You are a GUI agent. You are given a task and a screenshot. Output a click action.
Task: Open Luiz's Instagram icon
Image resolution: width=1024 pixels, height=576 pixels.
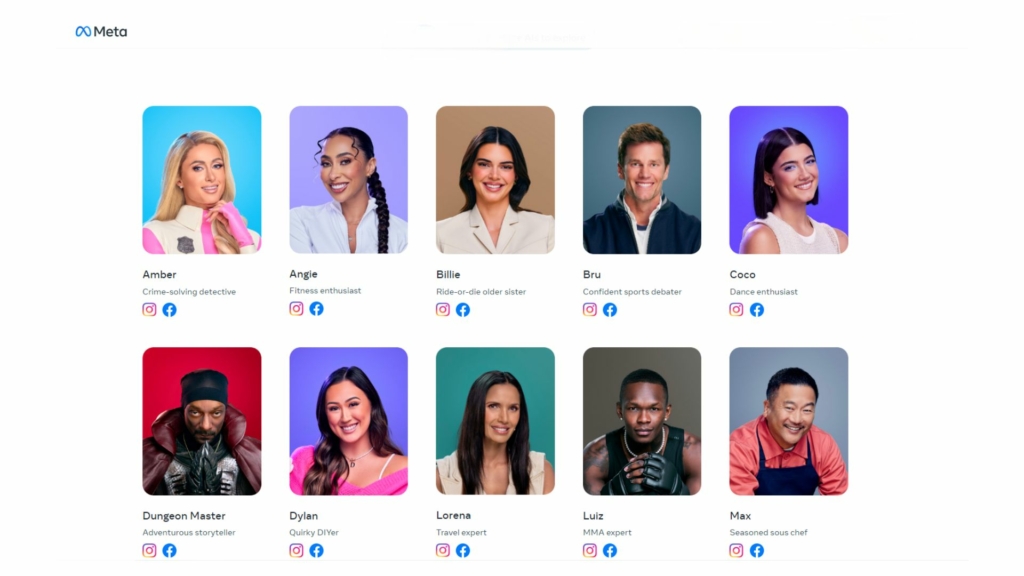(590, 551)
